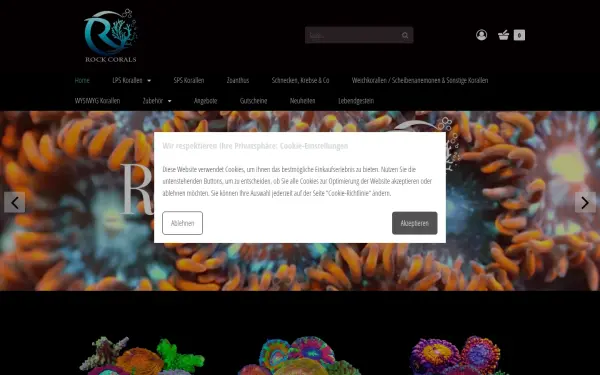Accept cookies with Akzeptieren button
This screenshot has width=600, height=375.
414,223
